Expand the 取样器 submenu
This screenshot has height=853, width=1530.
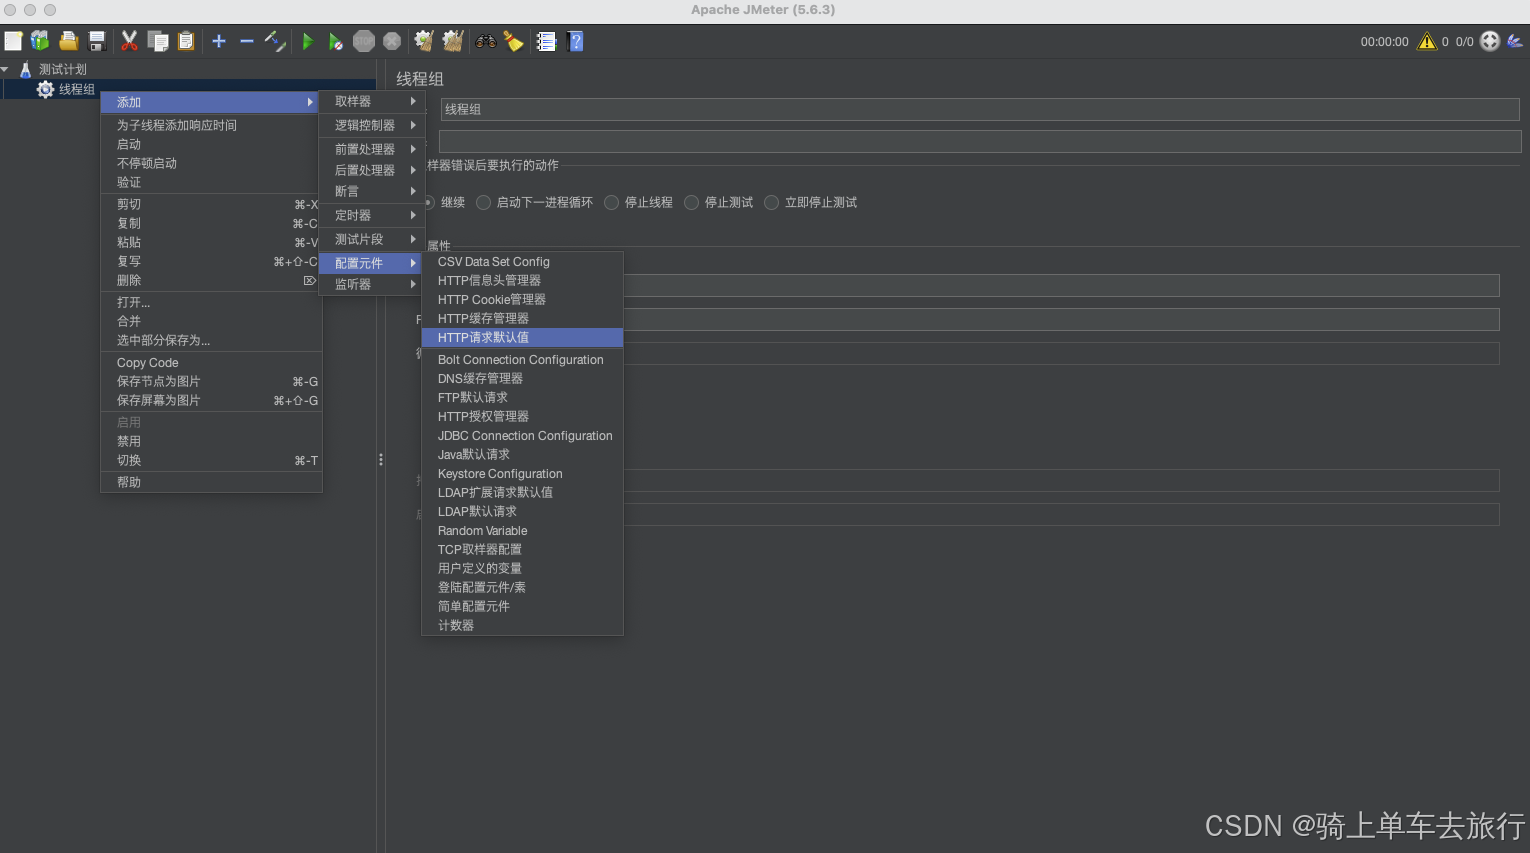click(x=372, y=101)
